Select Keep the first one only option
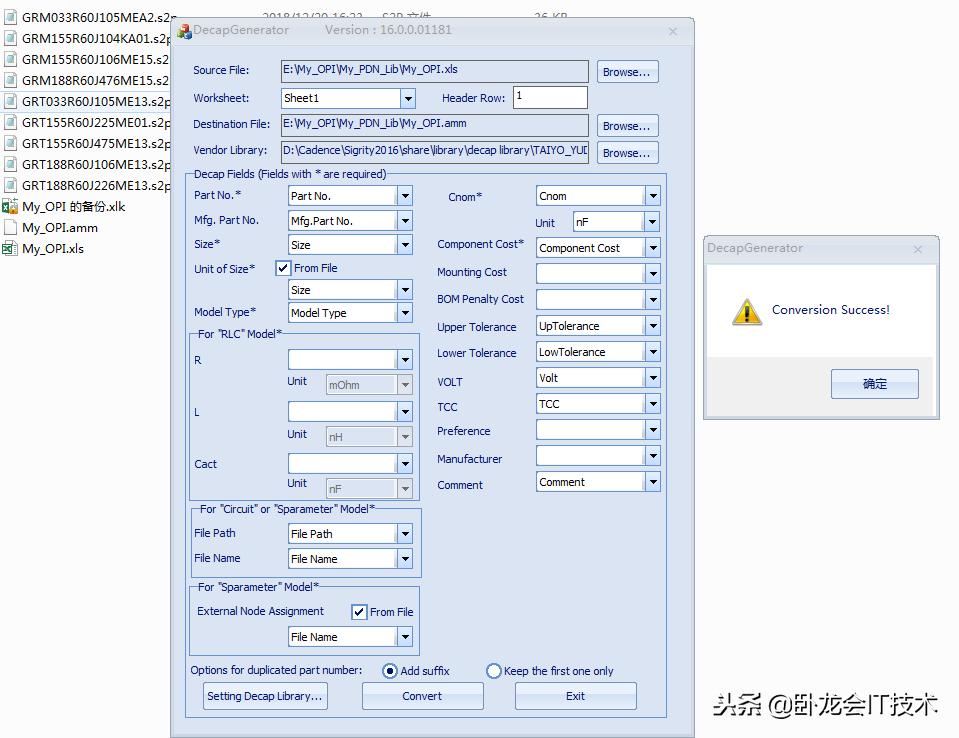The width and height of the screenshot is (959, 738). (494, 671)
